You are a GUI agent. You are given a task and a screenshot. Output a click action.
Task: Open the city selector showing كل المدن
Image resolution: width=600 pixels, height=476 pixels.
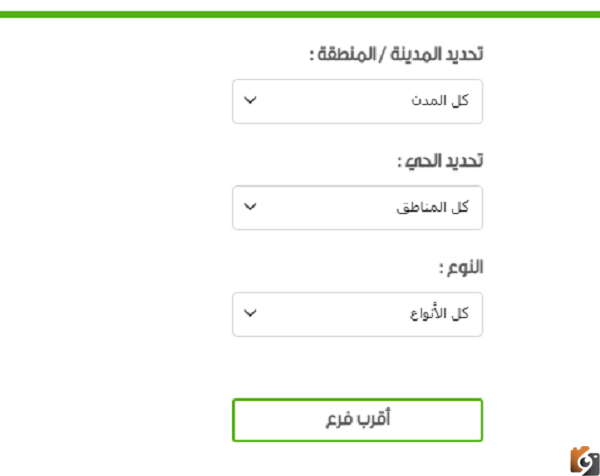coord(357,101)
